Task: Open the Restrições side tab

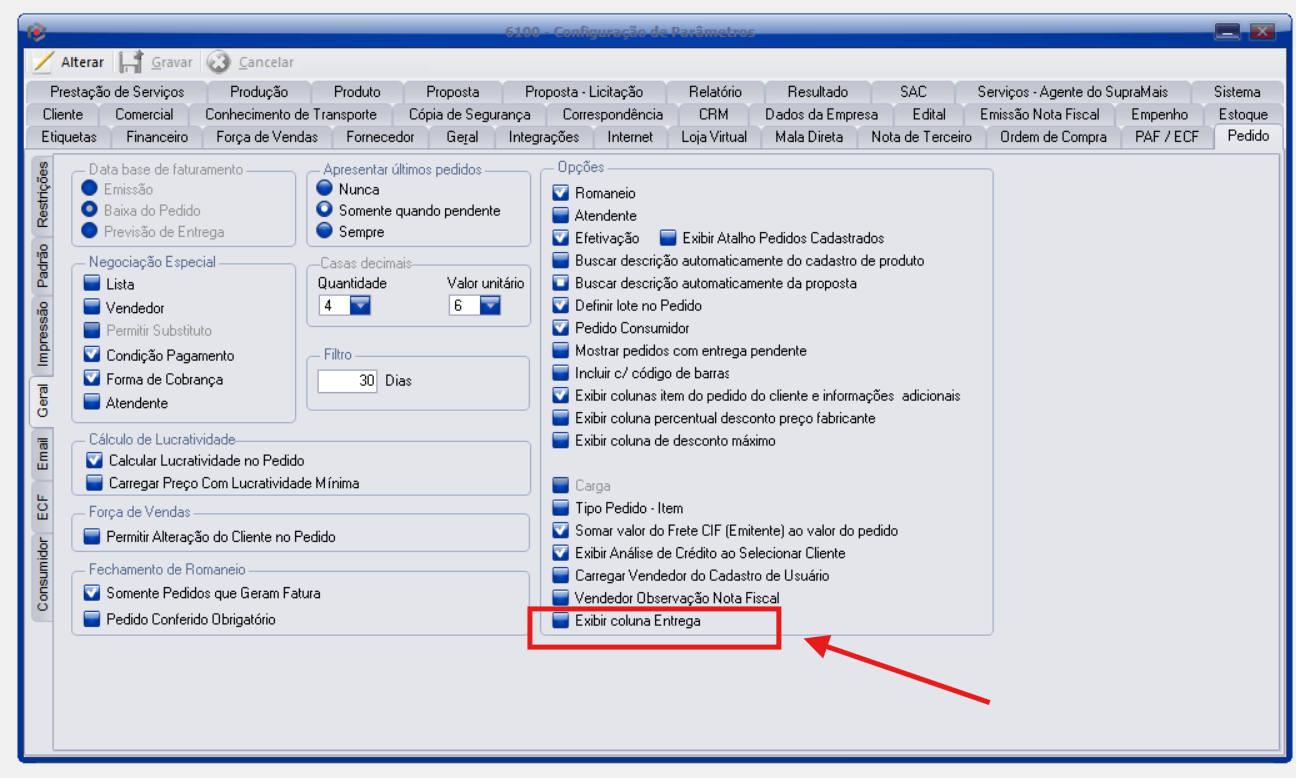Action: tap(42, 194)
